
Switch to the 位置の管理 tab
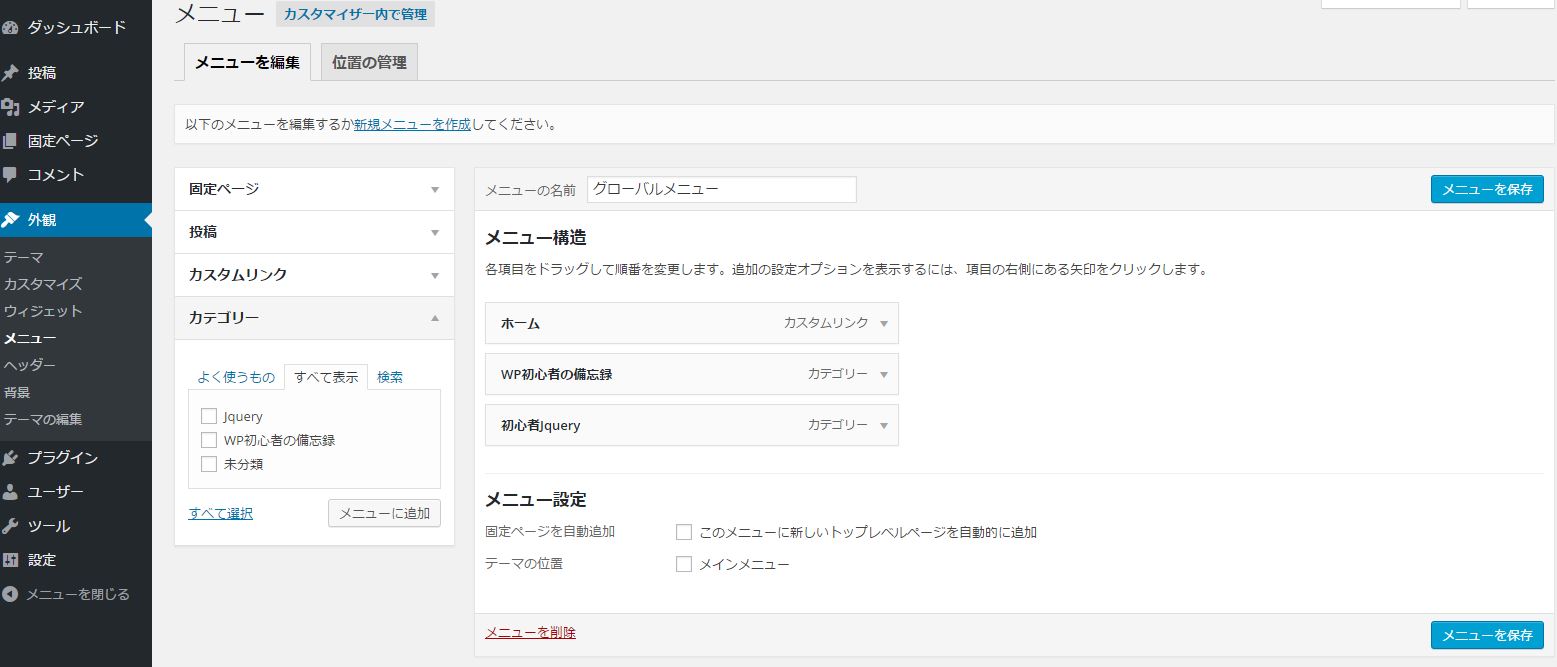(x=369, y=62)
